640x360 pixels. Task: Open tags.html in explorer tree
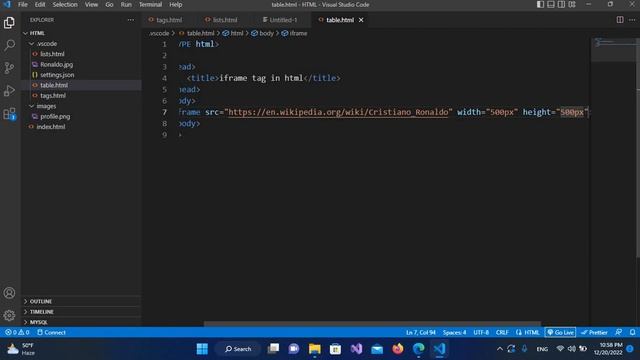[53, 96]
